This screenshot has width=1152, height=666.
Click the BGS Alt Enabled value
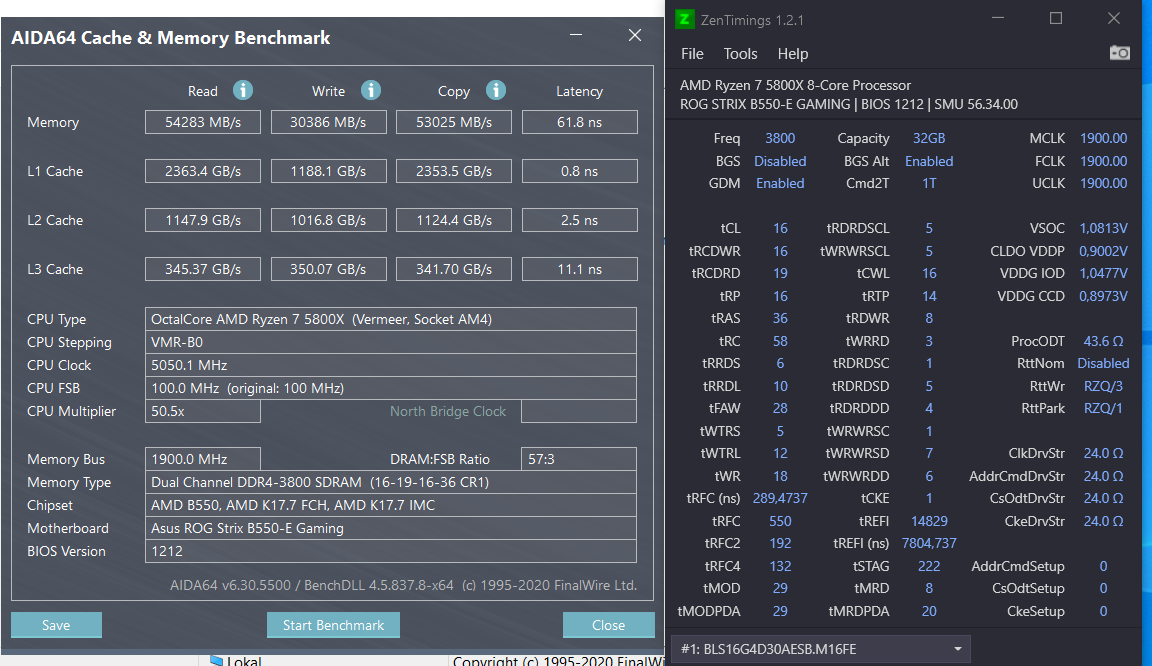(929, 161)
